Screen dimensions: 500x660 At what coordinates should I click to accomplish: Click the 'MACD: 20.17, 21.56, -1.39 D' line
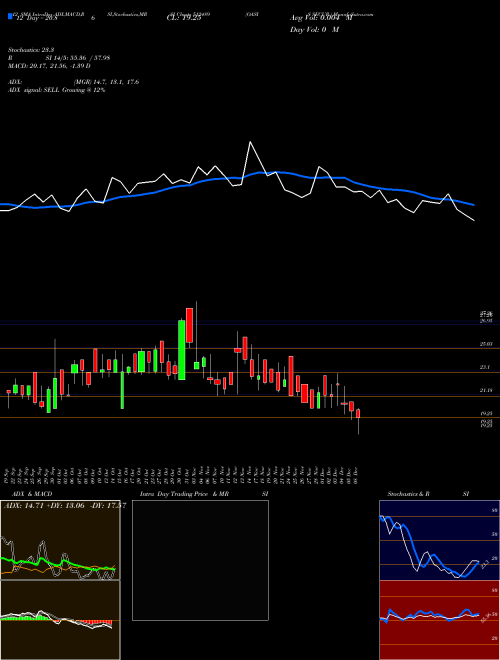pos(49,66)
